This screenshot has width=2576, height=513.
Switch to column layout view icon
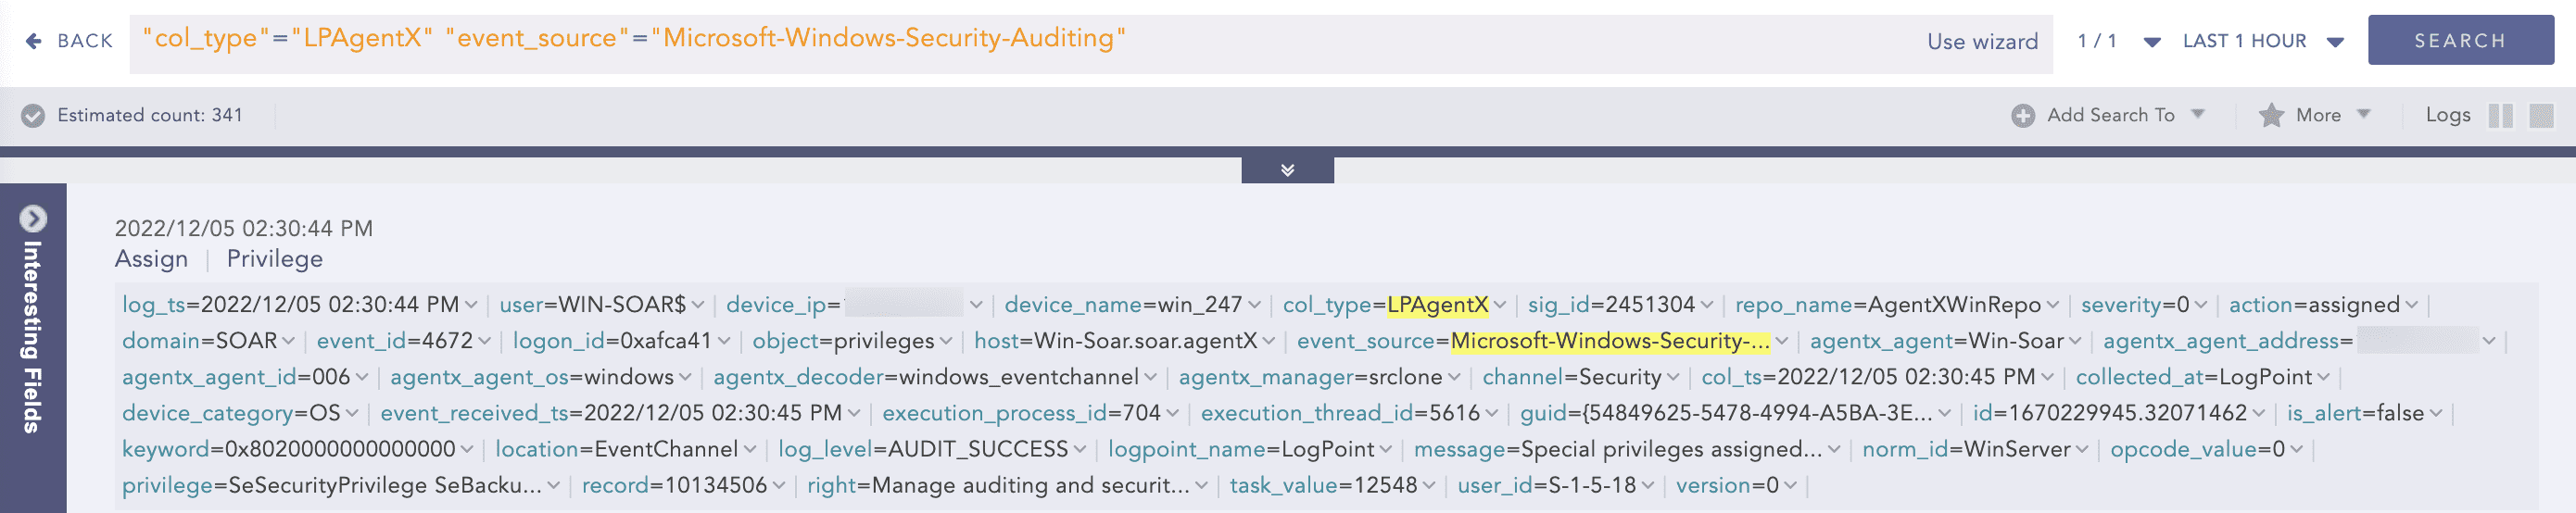tap(2500, 116)
